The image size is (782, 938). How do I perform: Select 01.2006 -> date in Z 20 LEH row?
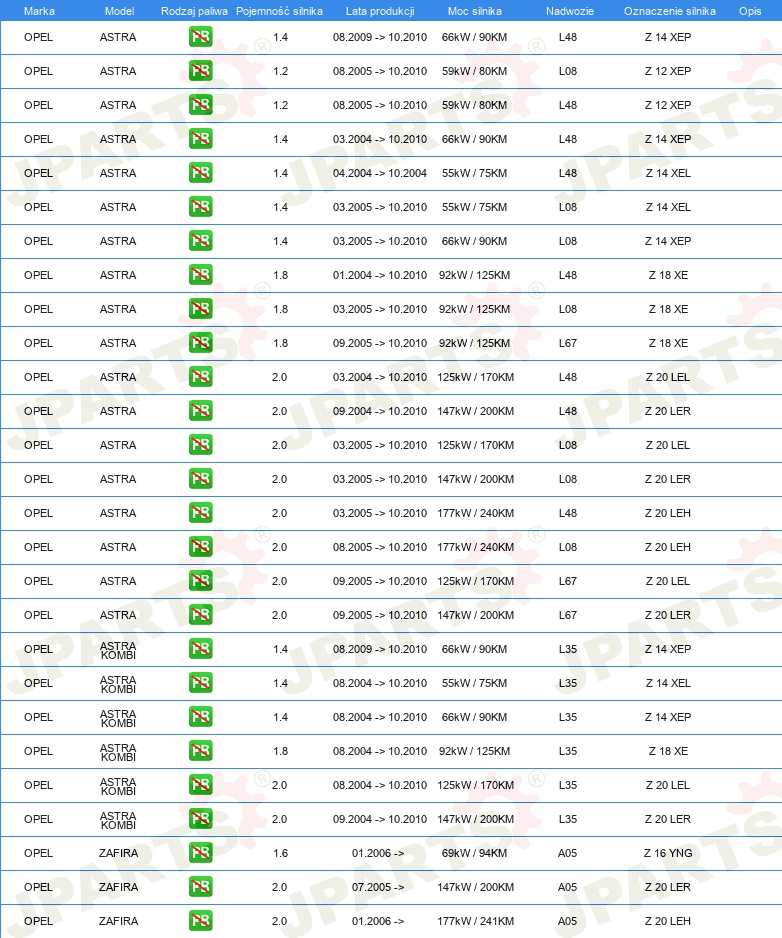(378, 921)
